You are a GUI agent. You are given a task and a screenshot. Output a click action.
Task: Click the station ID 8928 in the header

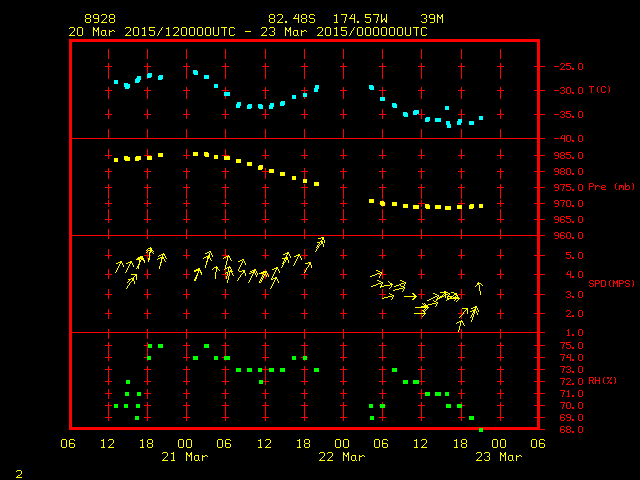[x=100, y=19]
